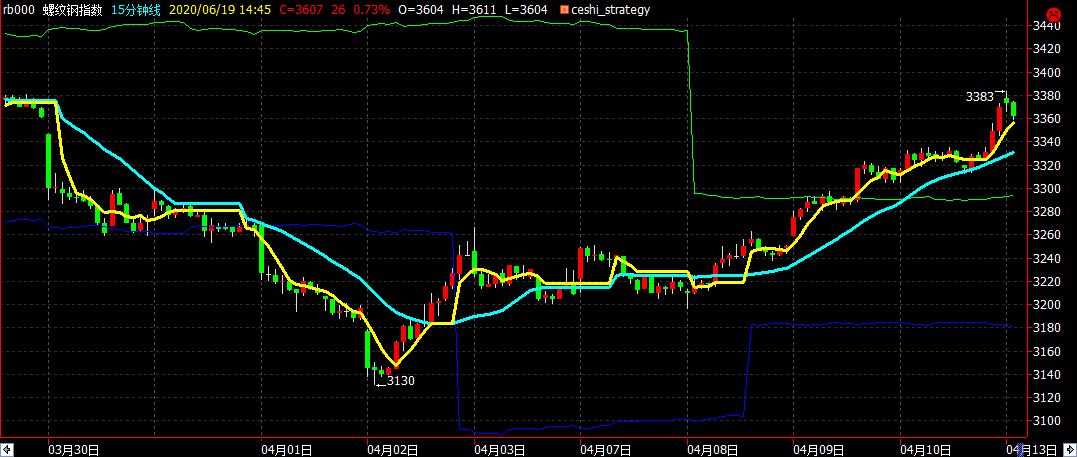
Task: Select the 3383 high price annotation
Action: tap(980, 97)
